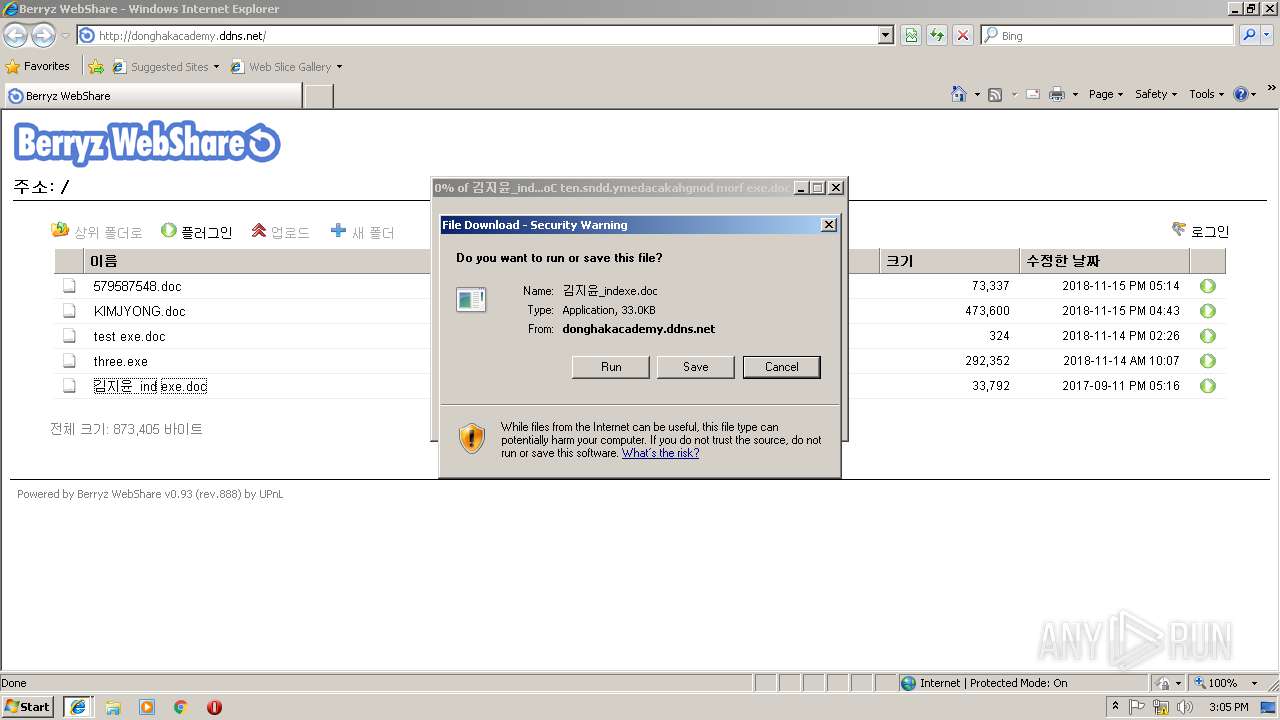Click the Berryz WebShare logo
This screenshot has width=1280, height=720.
click(x=147, y=143)
